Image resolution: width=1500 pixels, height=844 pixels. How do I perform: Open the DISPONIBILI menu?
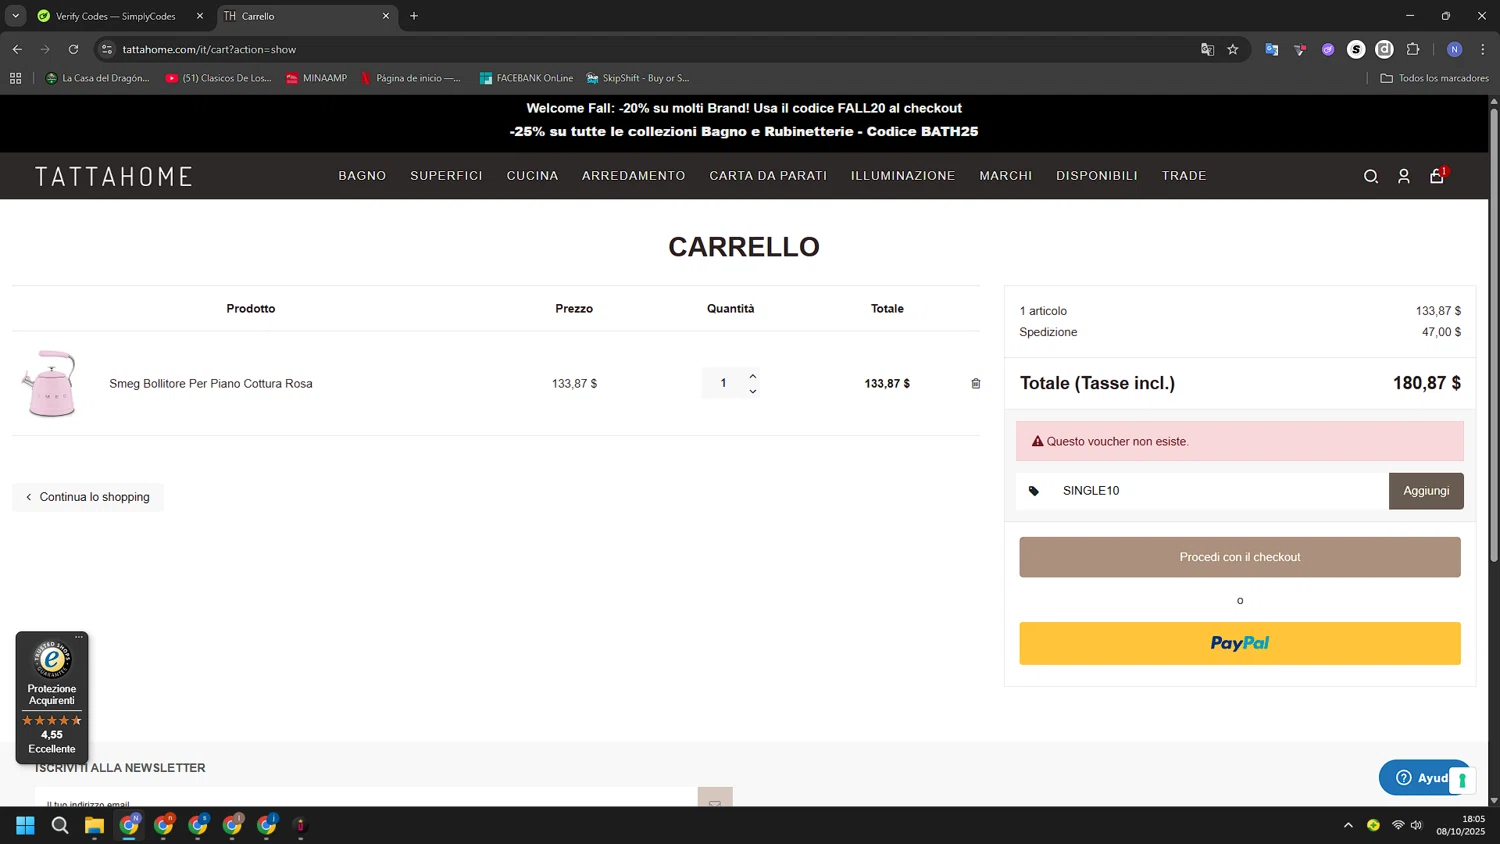(x=1097, y=176)
